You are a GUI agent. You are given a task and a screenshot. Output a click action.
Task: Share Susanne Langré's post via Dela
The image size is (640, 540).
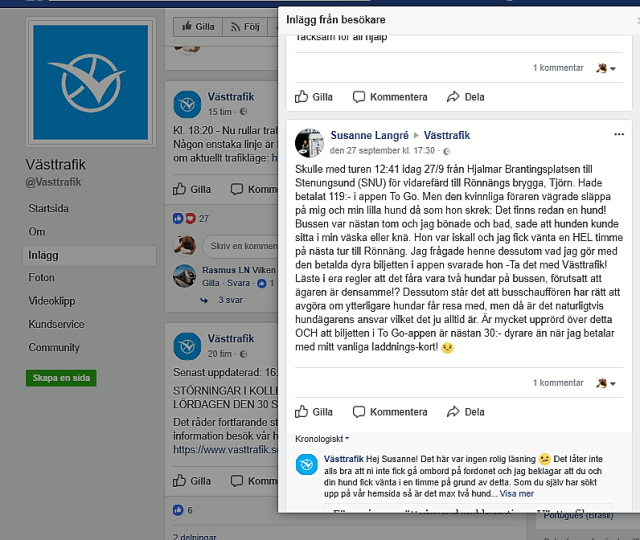click(x=465, y=412)
